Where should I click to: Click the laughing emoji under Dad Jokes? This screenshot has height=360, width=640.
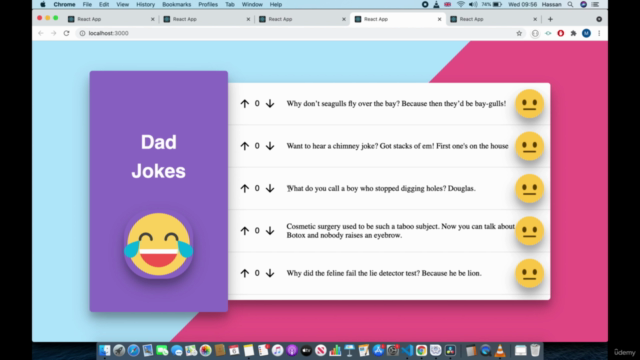click(x=158, y=245)
